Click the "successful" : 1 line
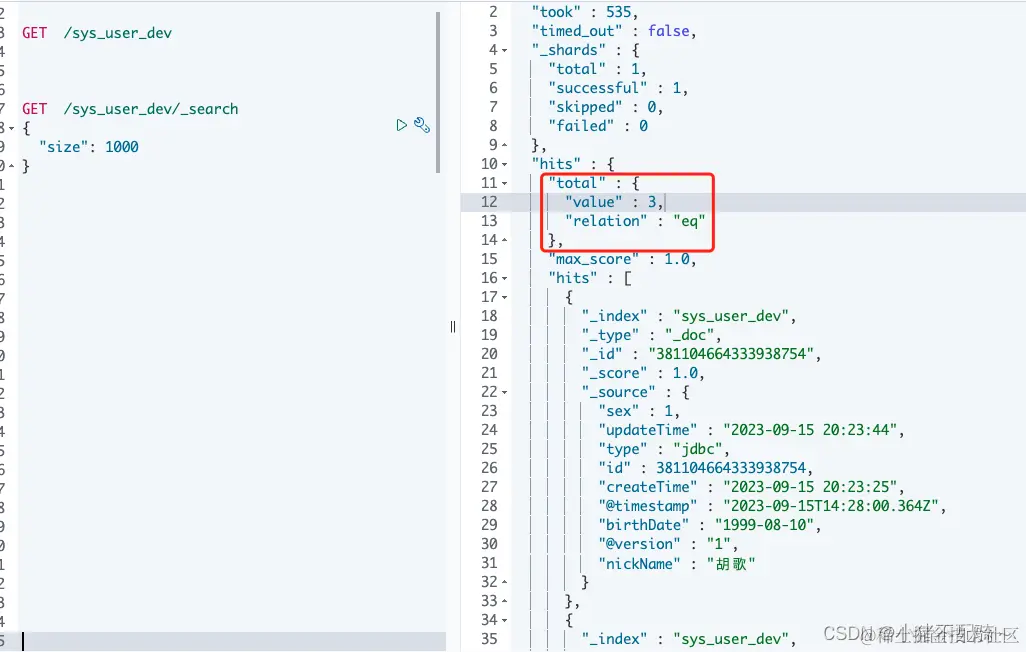 (x=618, y=88)
